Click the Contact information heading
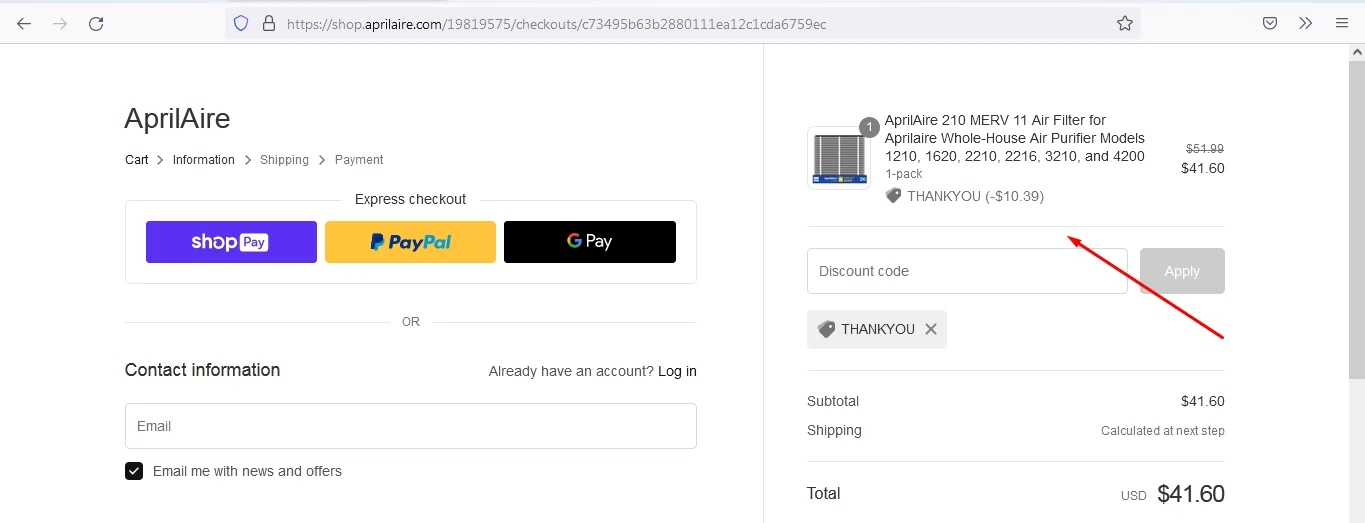Image resolution: width=1365 pixels, height=523 pixels. coord(202,370)
